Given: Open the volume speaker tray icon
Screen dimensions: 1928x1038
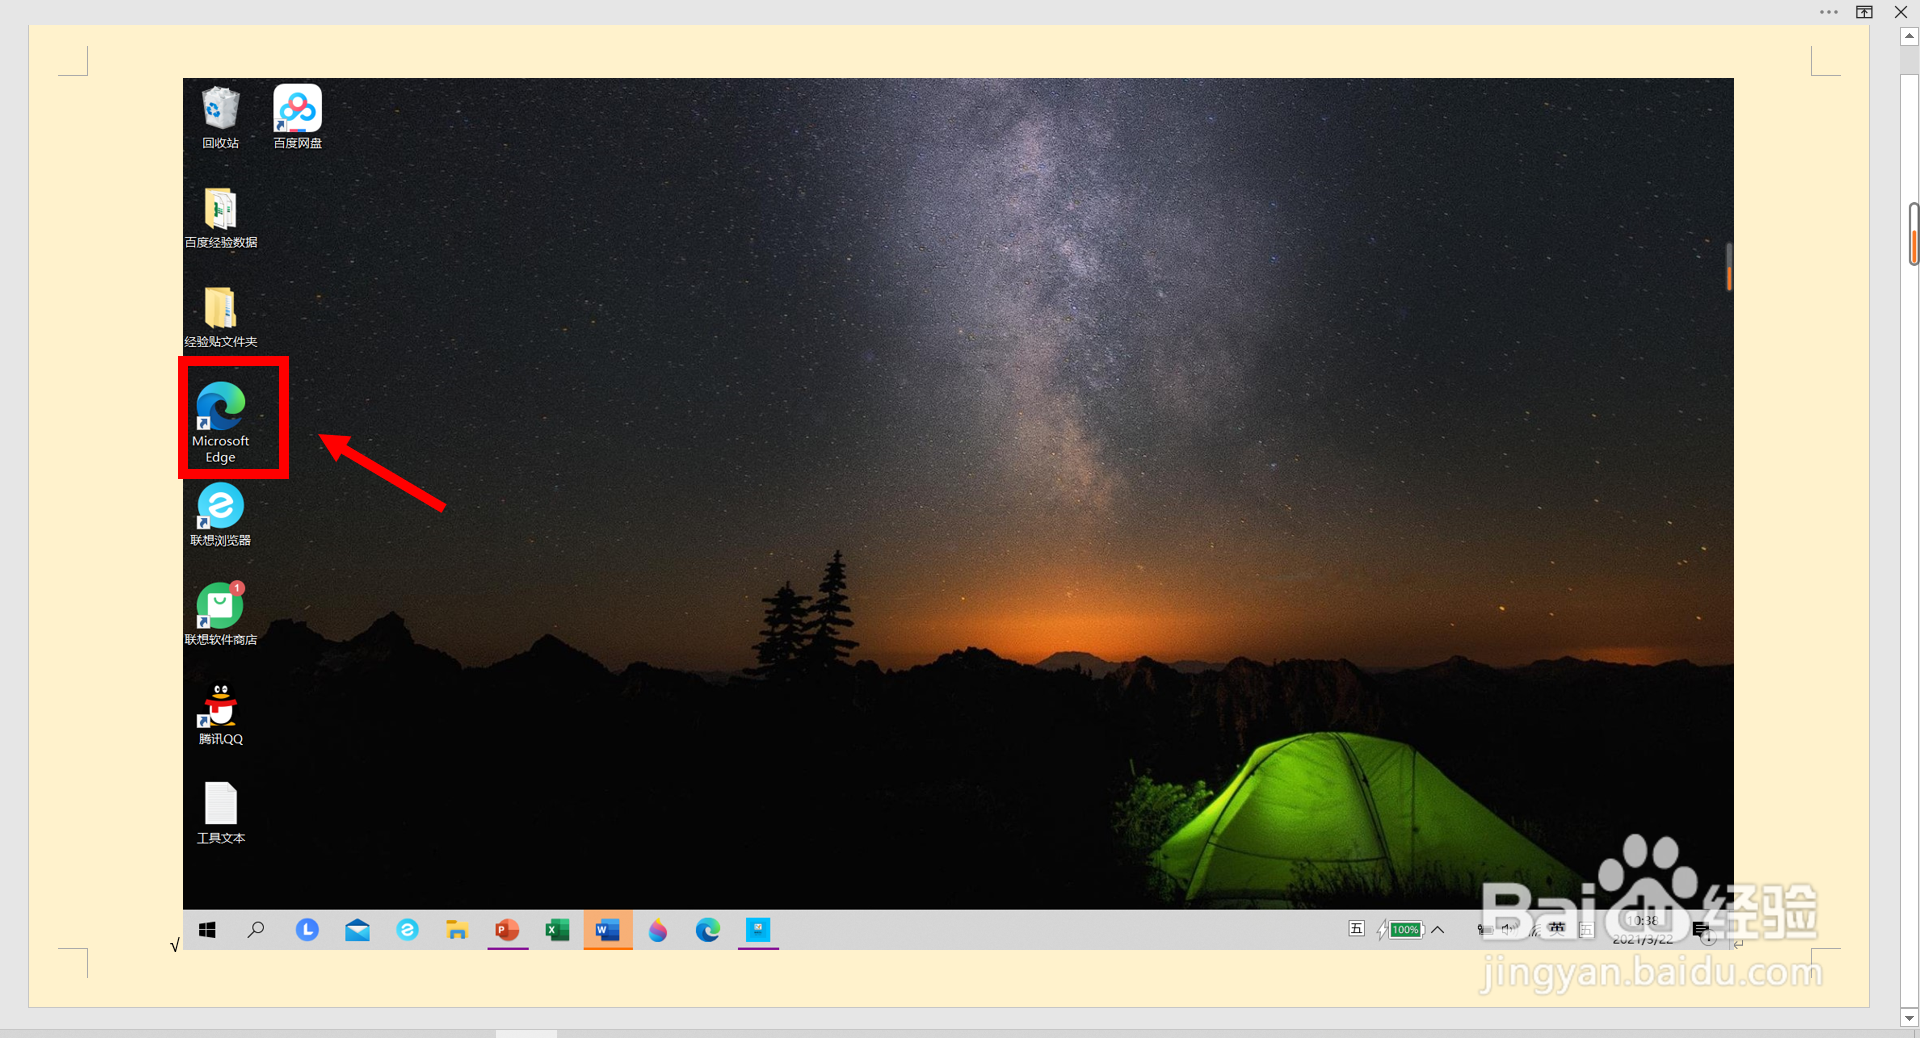Looking at the screenshot, I should (1508, 929).
